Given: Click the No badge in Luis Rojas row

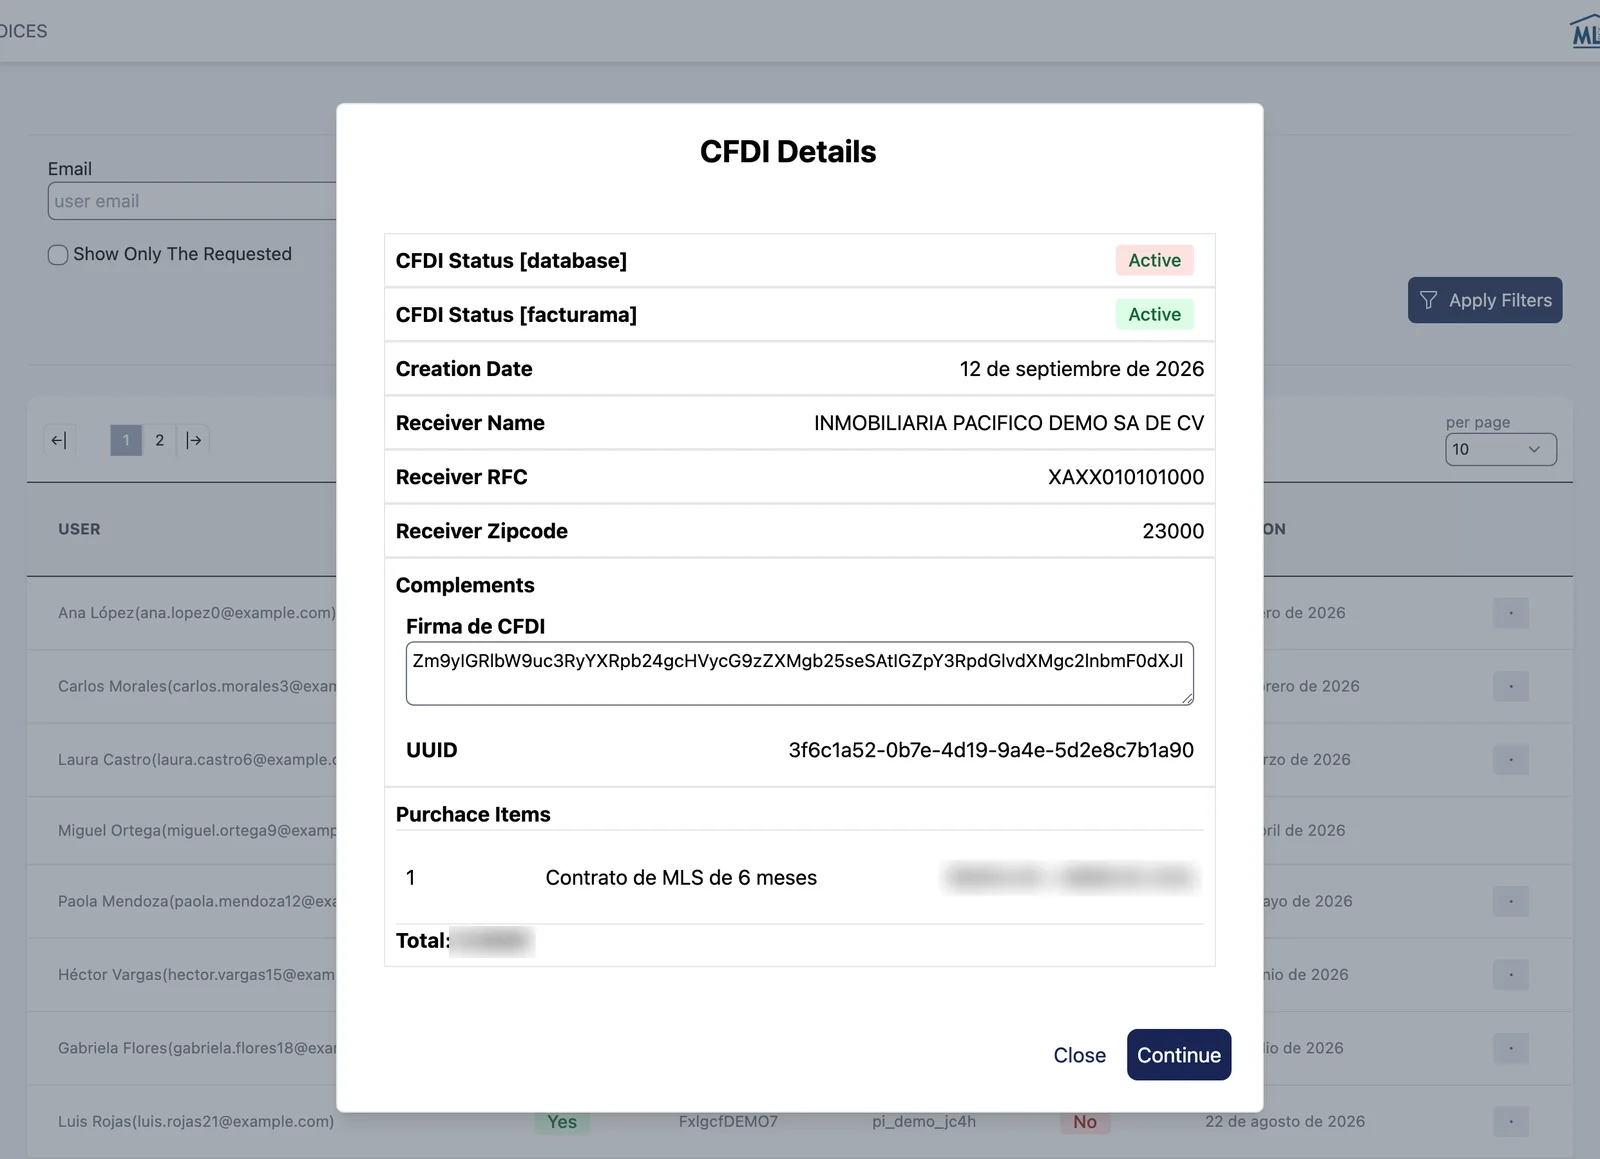Looking at the screenshot, I should coord(1085,1122).
